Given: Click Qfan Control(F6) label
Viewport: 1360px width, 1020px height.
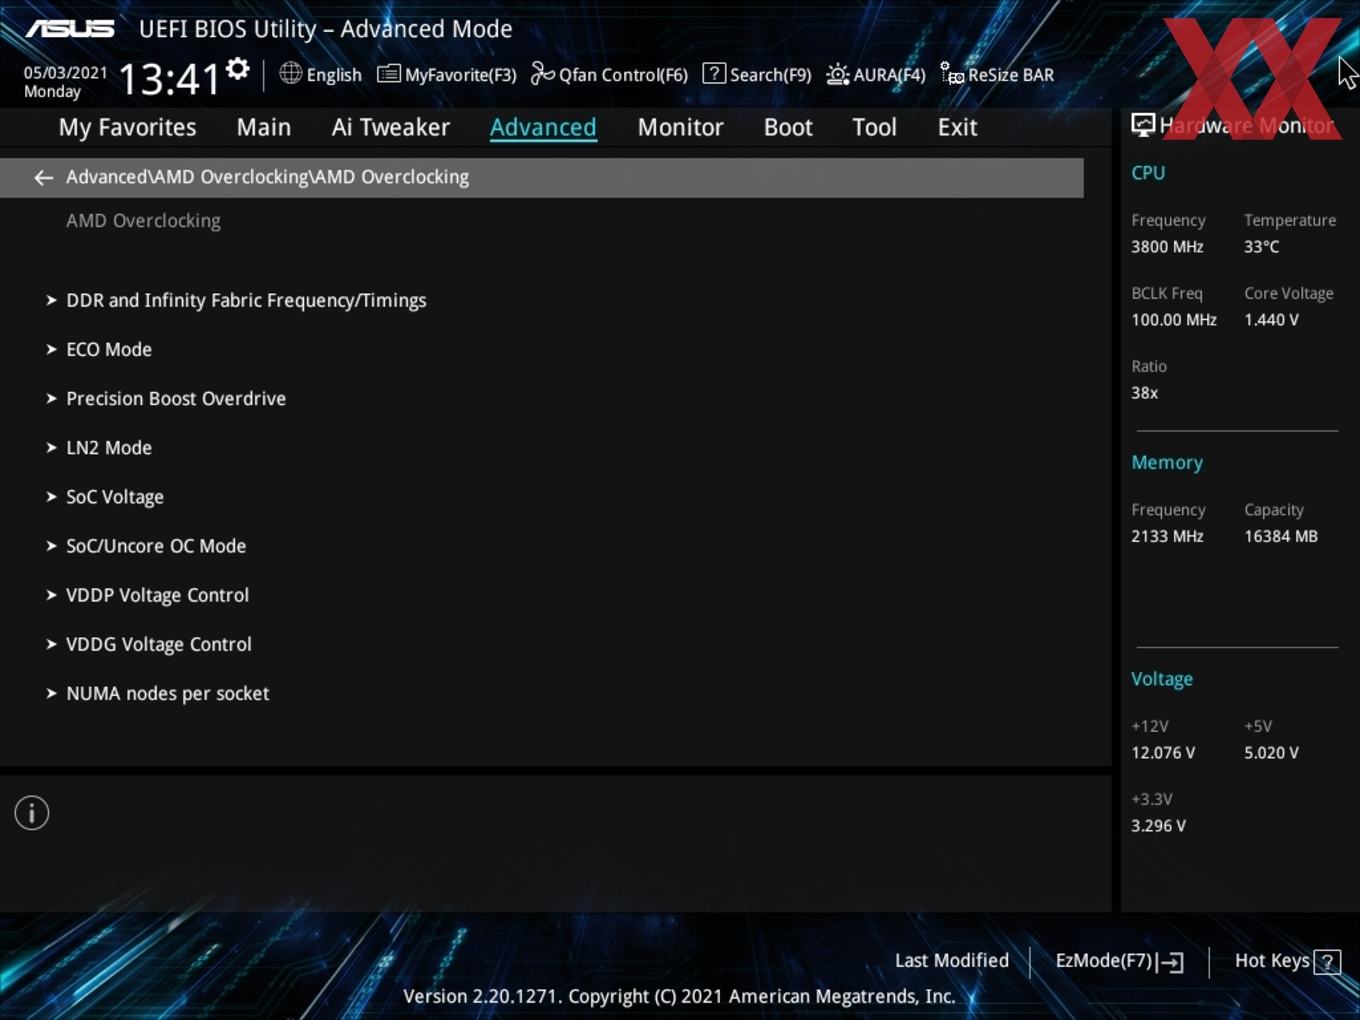Looking at the screenshot, I should pyautogui.click(x=623, y=75).
